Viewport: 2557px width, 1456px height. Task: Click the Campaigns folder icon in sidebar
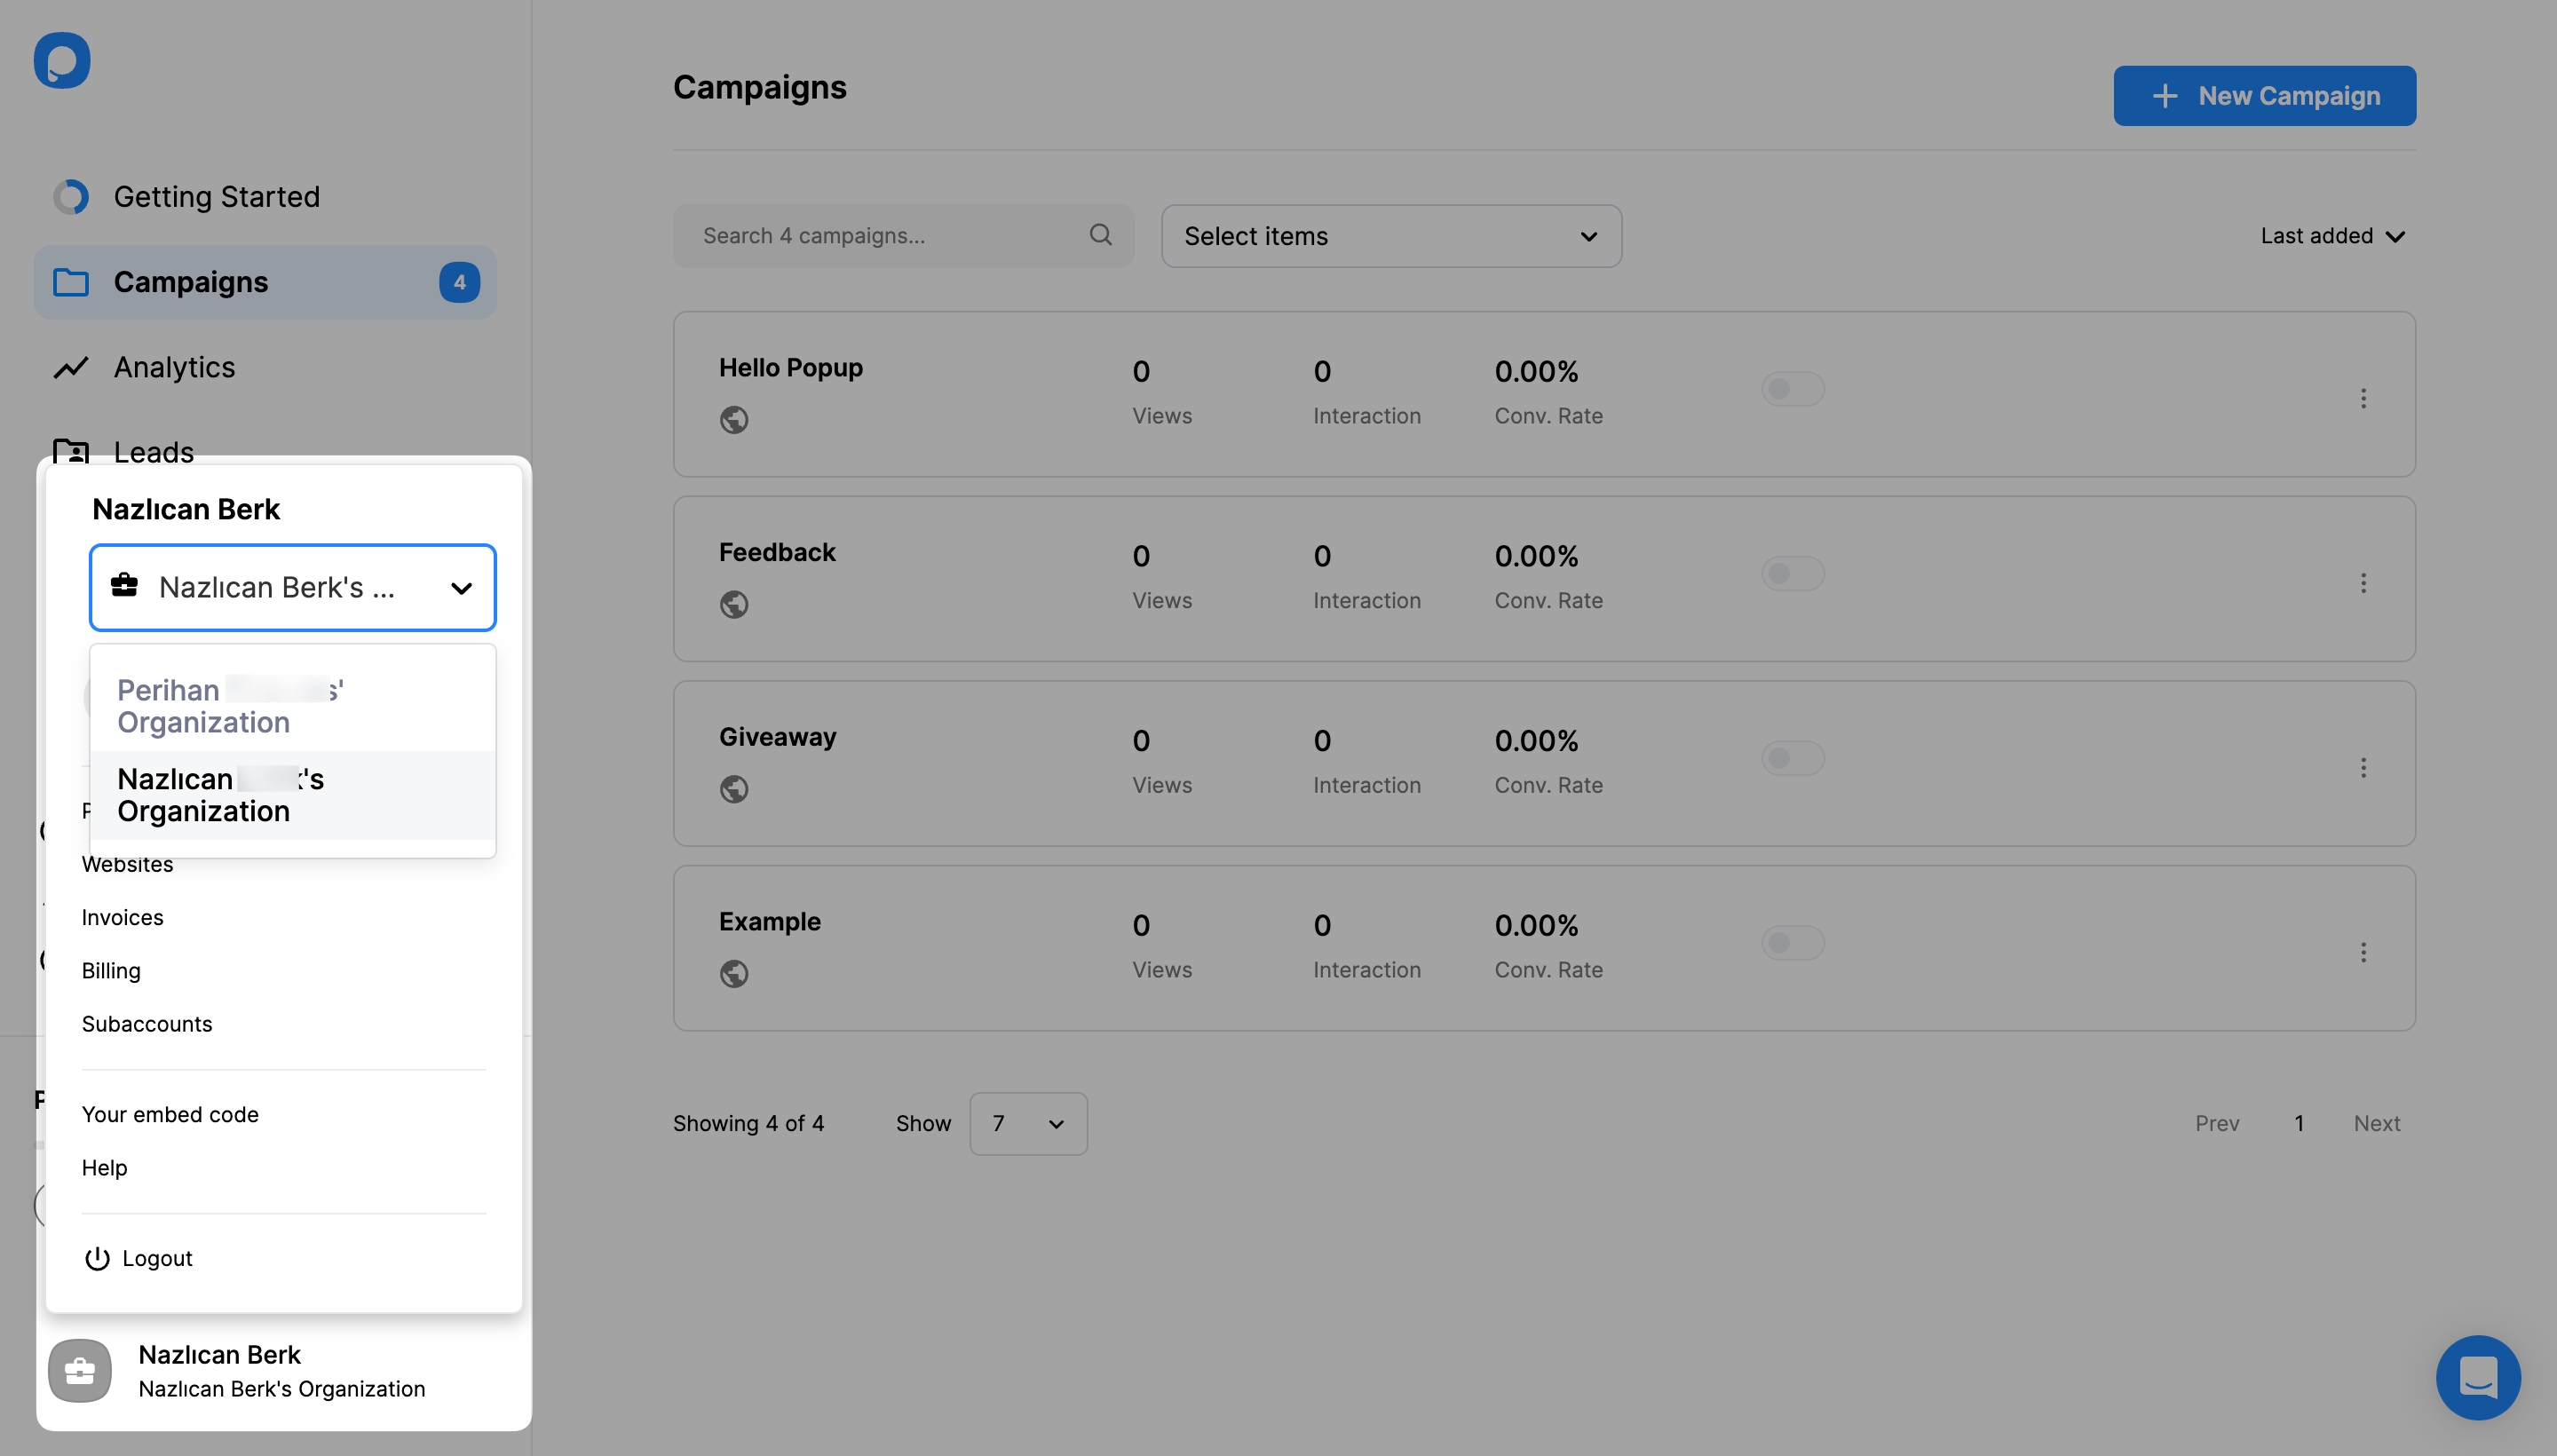point(70,281)
